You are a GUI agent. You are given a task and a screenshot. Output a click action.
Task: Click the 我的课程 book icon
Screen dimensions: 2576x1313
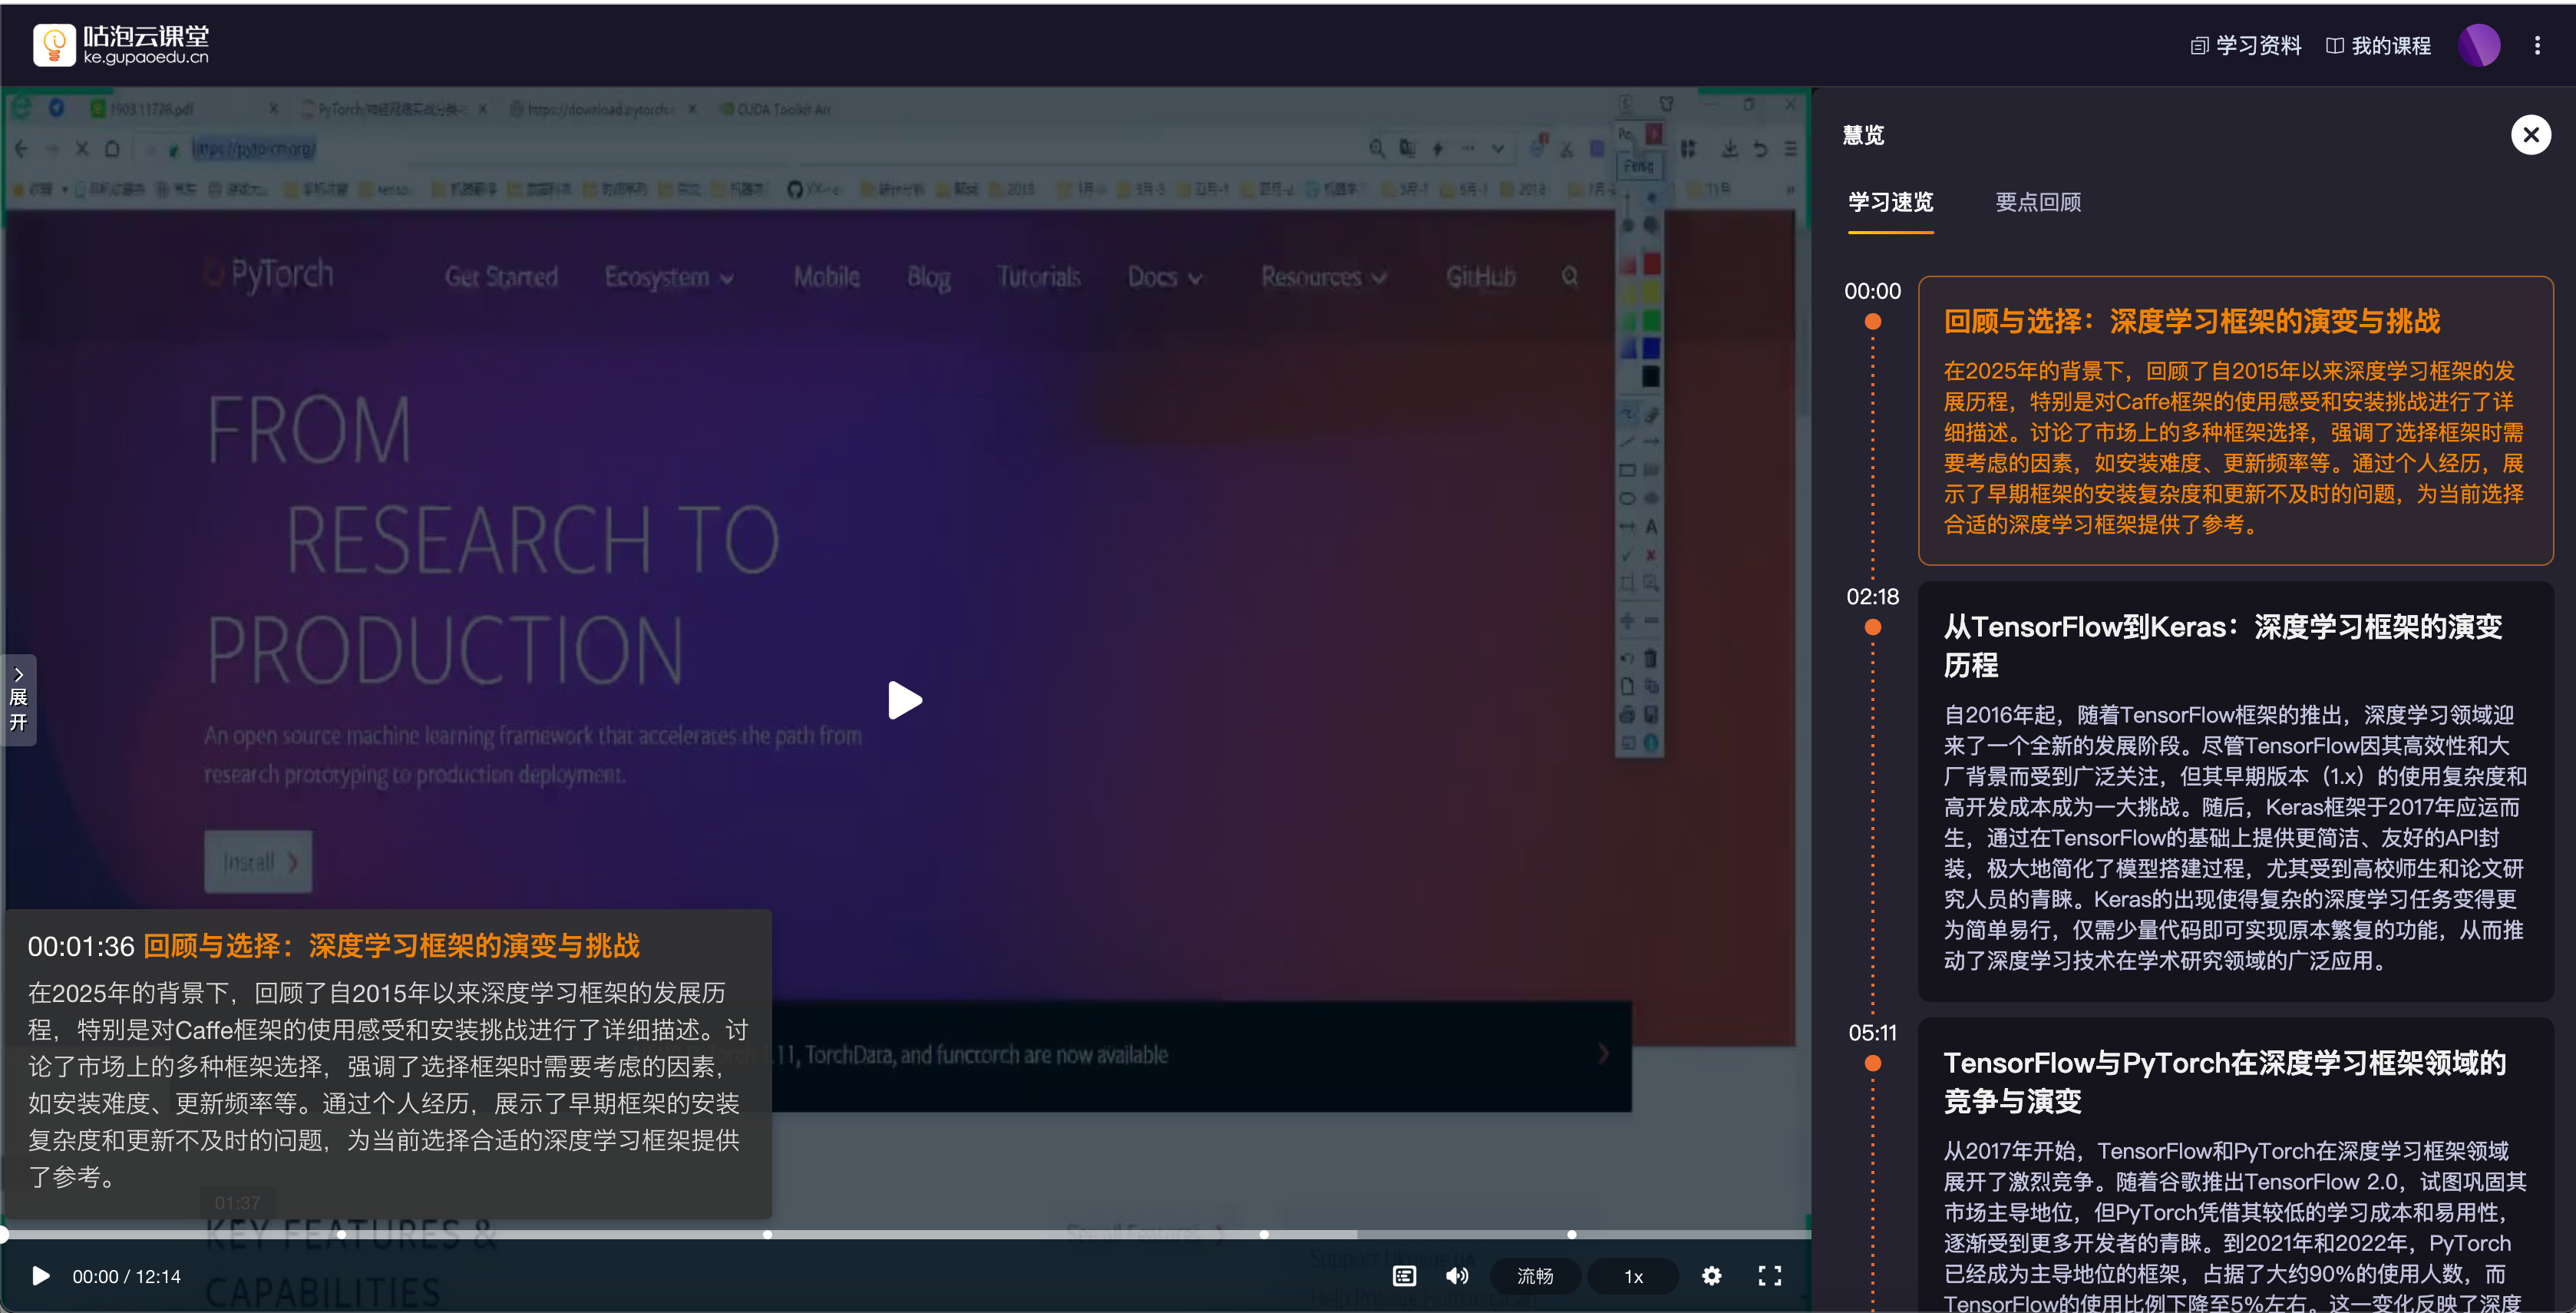[x=2335, y=46]
